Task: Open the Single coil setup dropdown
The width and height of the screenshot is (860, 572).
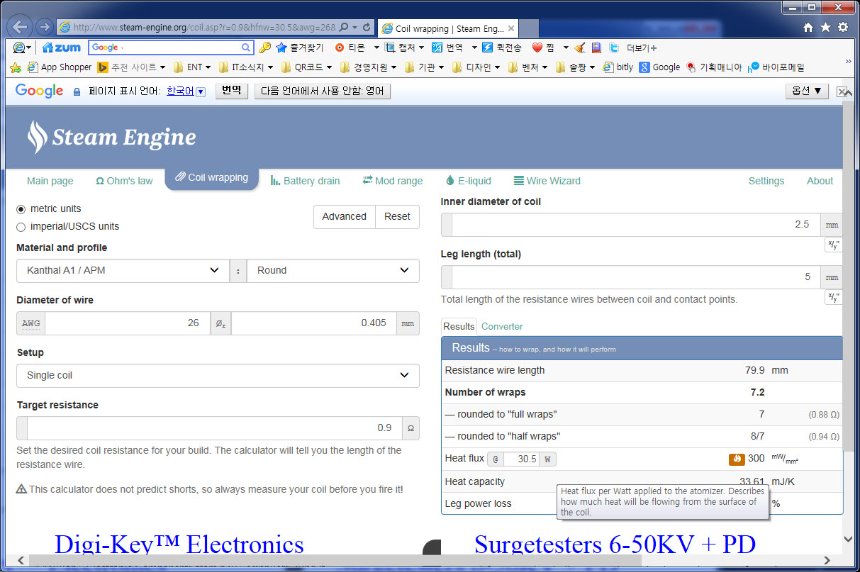Action: pyautogui.click(x=218, y=376)
